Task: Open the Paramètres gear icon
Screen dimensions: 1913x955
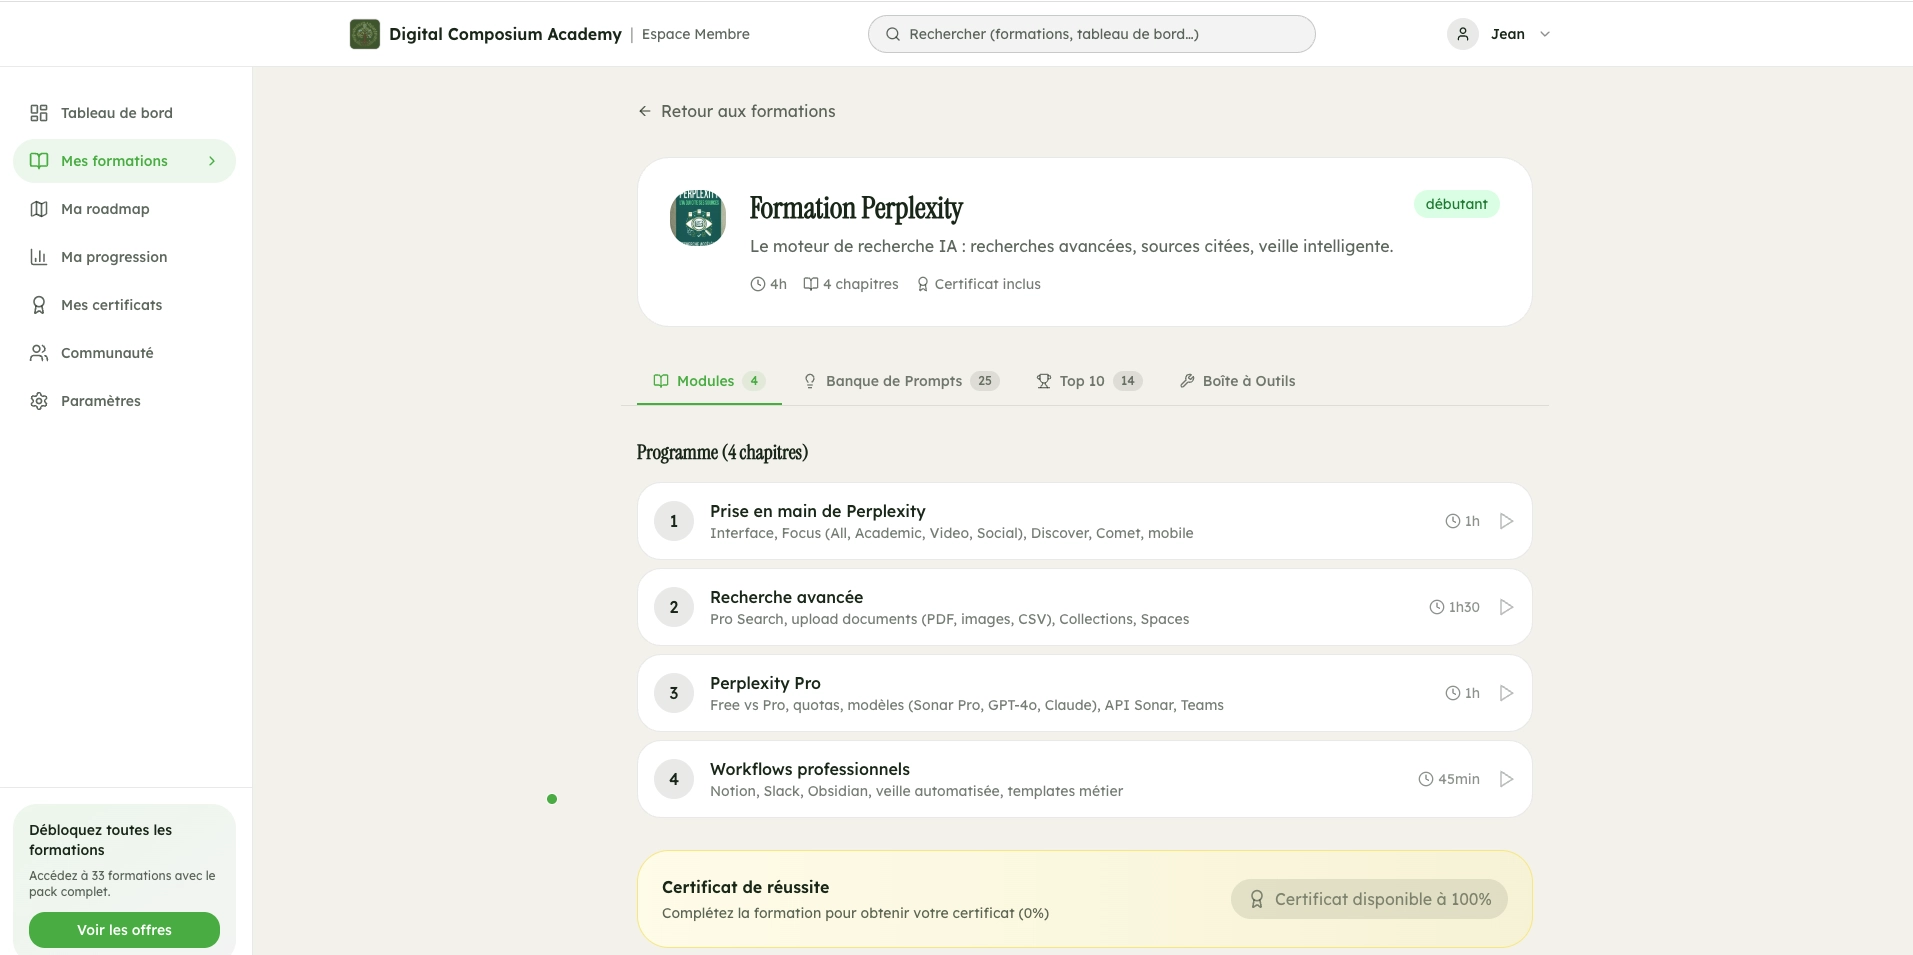Action: pos(38,400)
